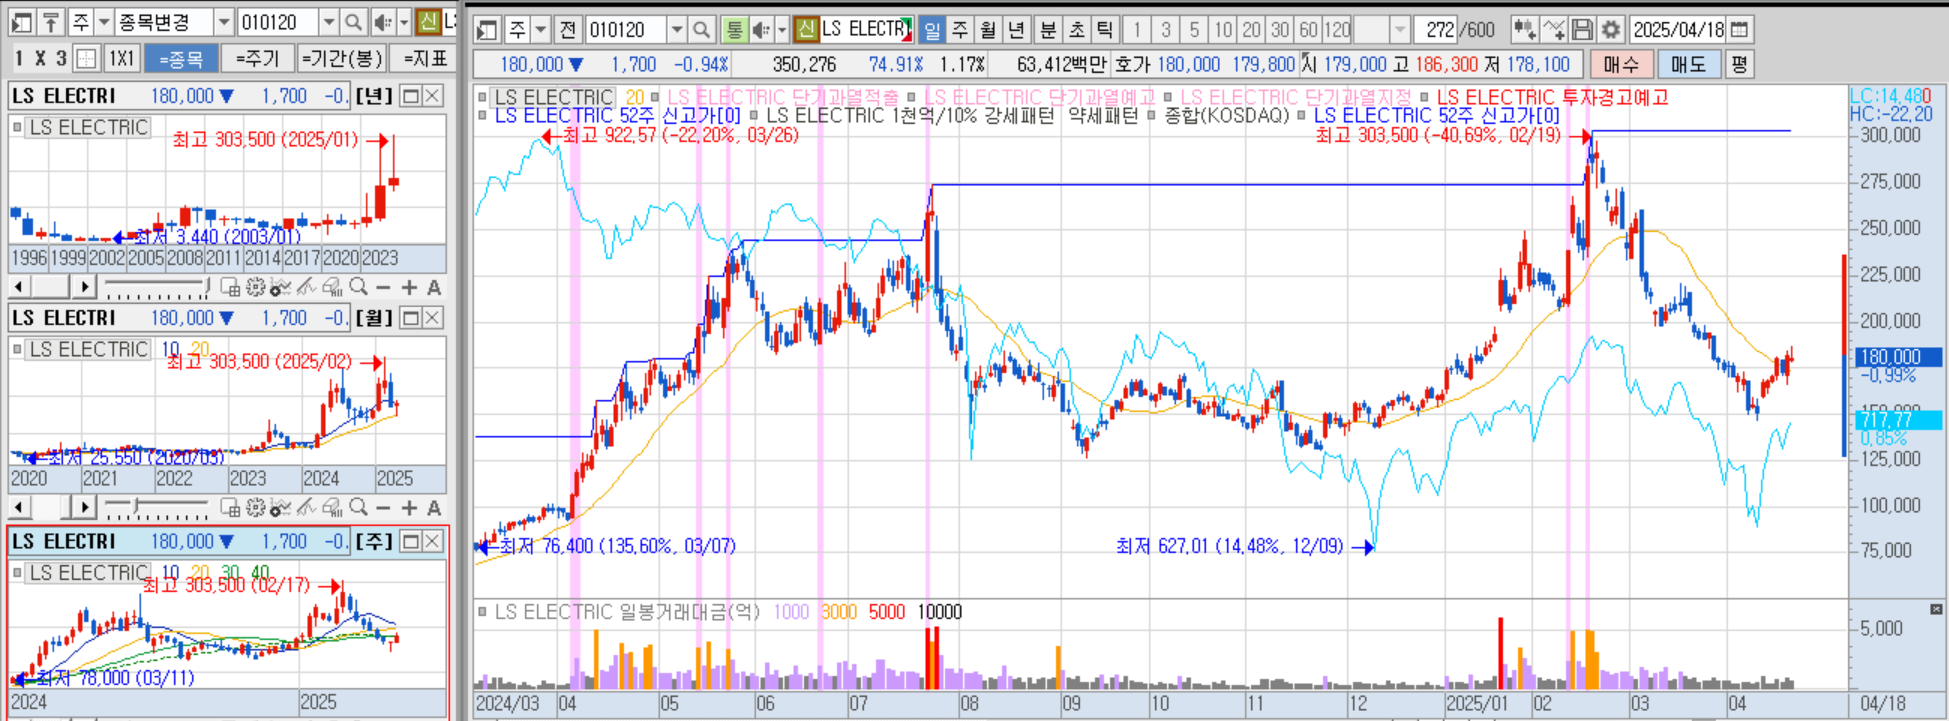Click the candlestick add icon in main toolbar

1524,30
